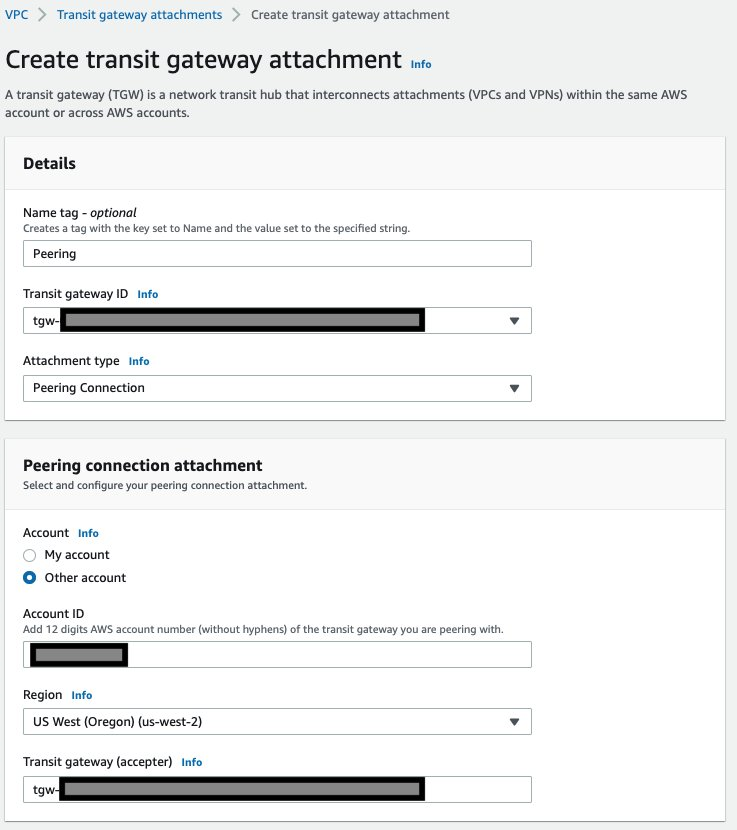This screenshot has height=830, width=737.
Task: Open the Transit gateway ID dropdown arrow
Action: (x=514, y=320)
